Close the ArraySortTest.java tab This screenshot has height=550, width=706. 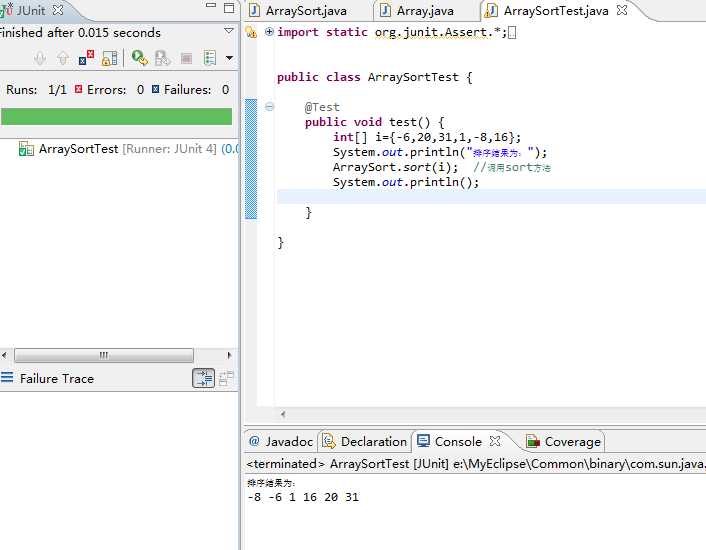tap(622, 10)
